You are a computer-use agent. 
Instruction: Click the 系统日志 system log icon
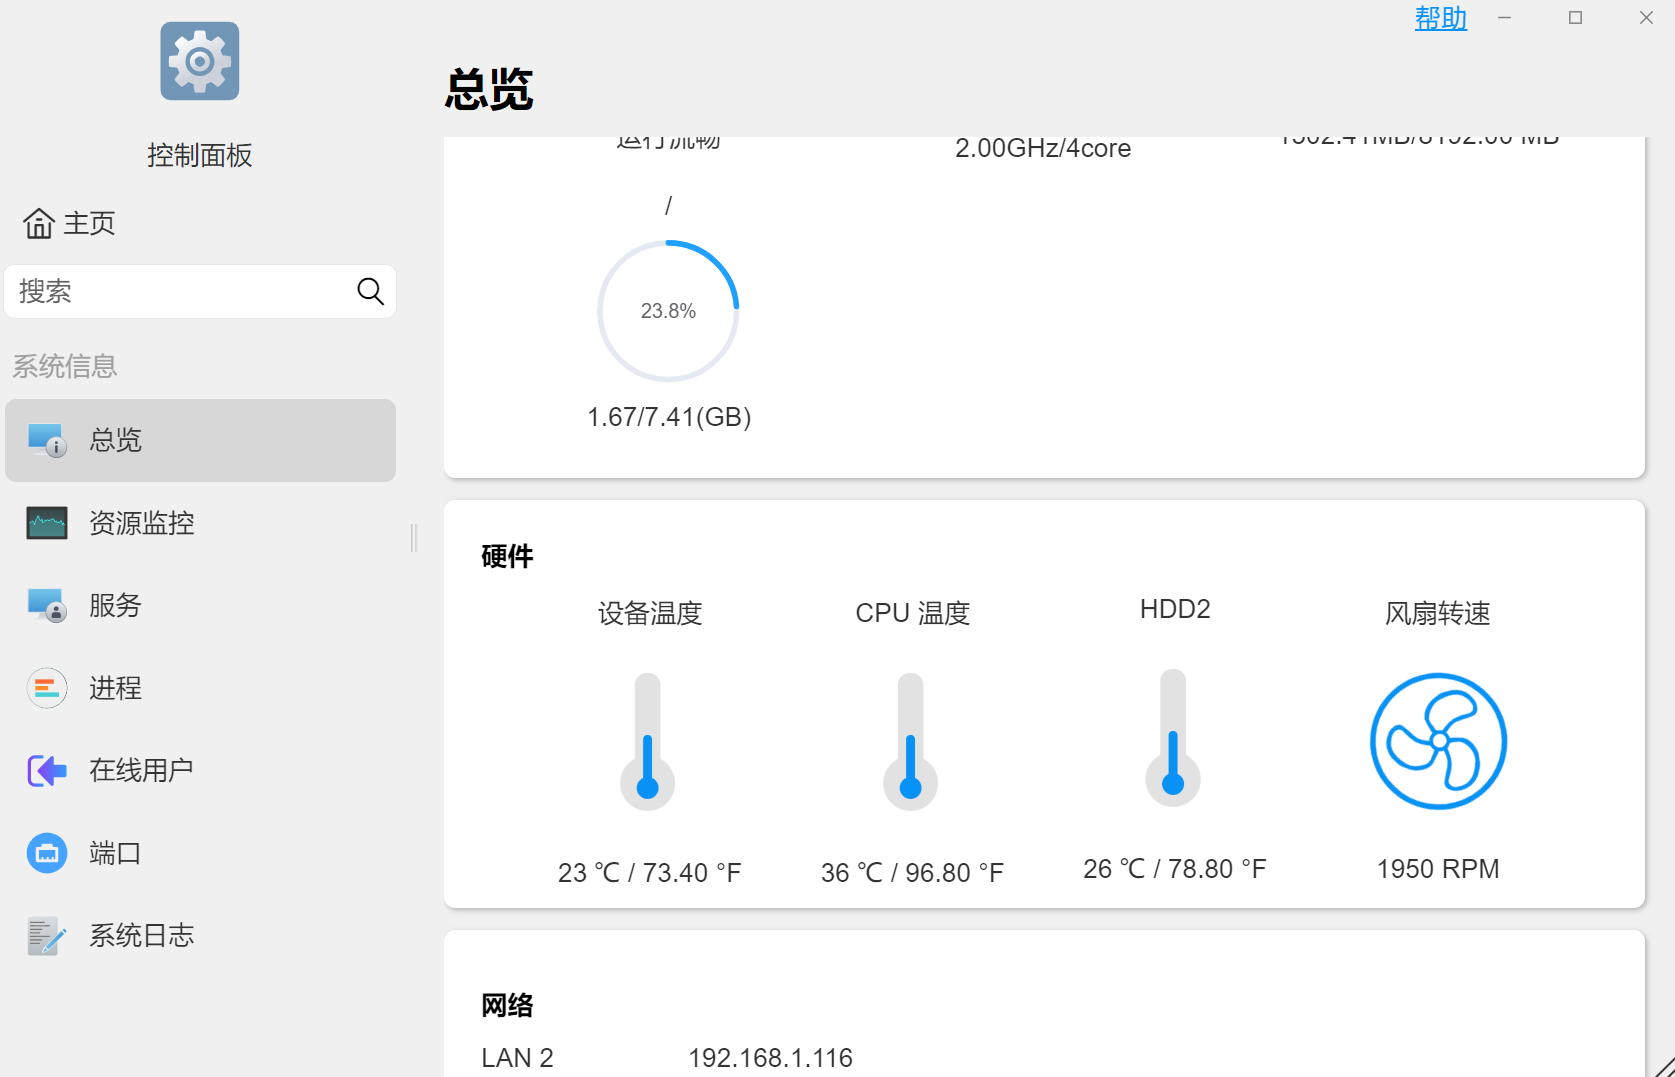pyautogui.click(x=47, y=936)
